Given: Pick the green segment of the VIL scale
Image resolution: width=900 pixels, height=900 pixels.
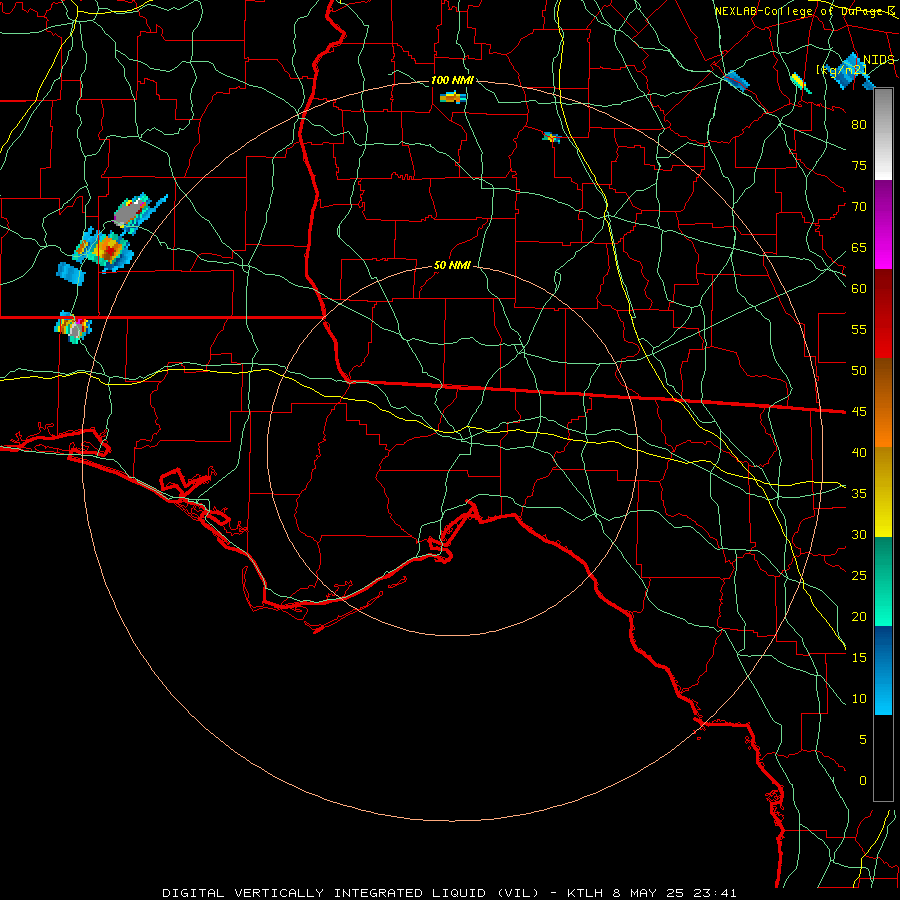Looking at the screenshot, I should click(x=883, y=581).
